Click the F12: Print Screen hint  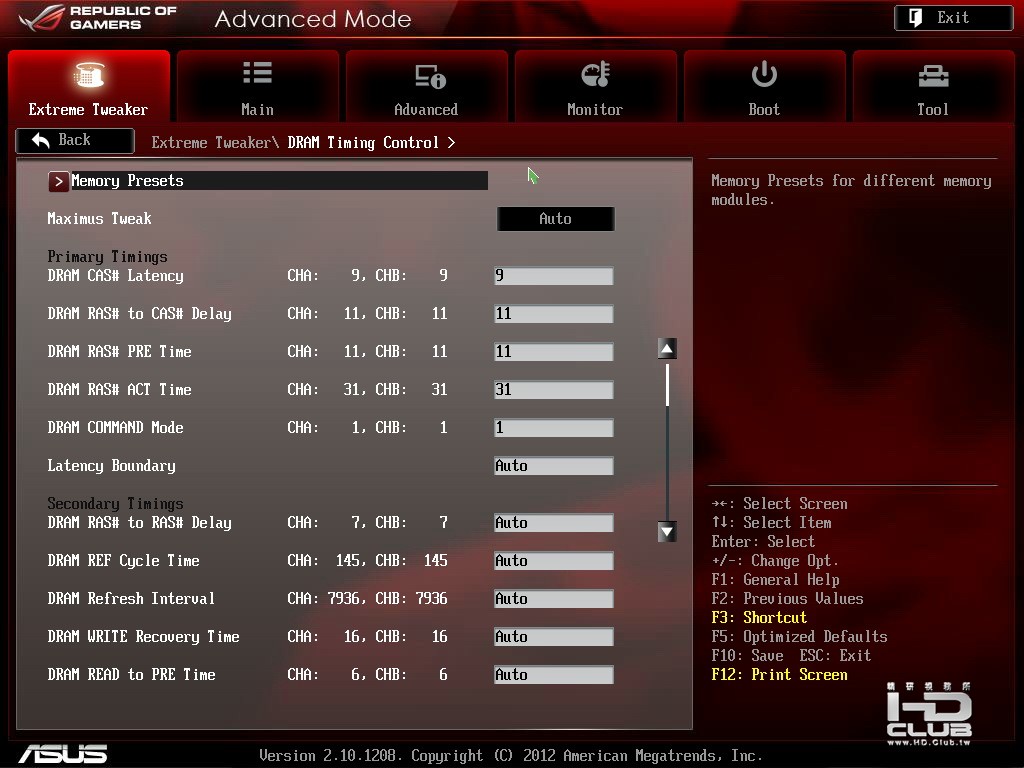click(x=779, y=675)
